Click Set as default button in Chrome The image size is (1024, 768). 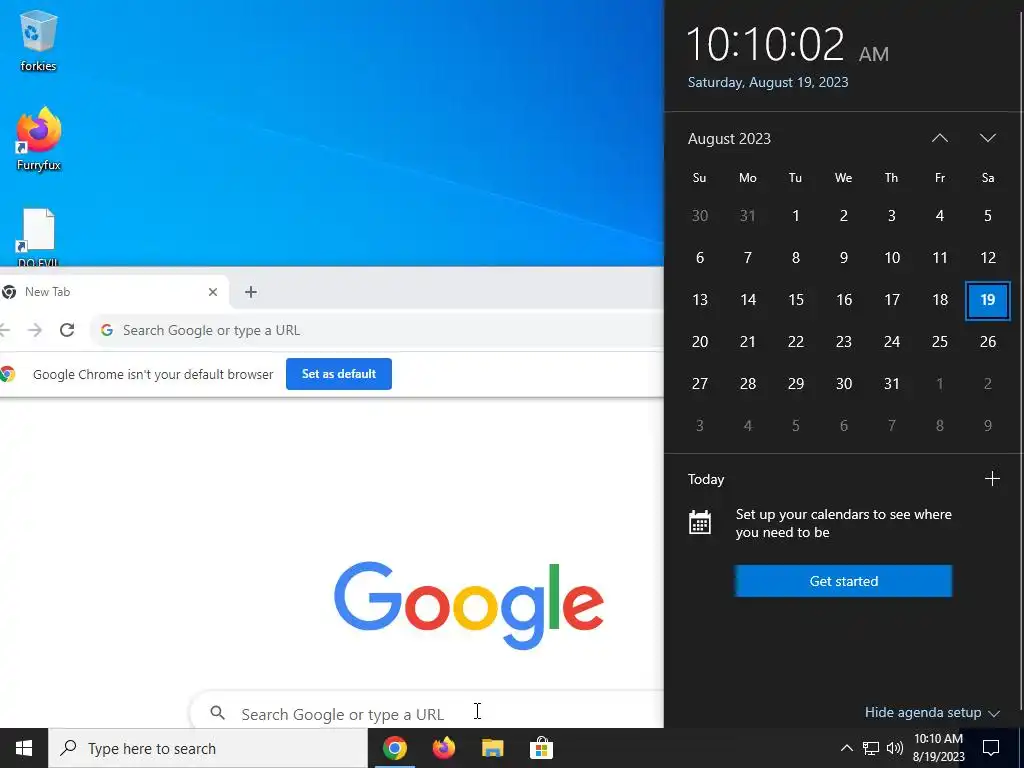[x=339, y=374]
